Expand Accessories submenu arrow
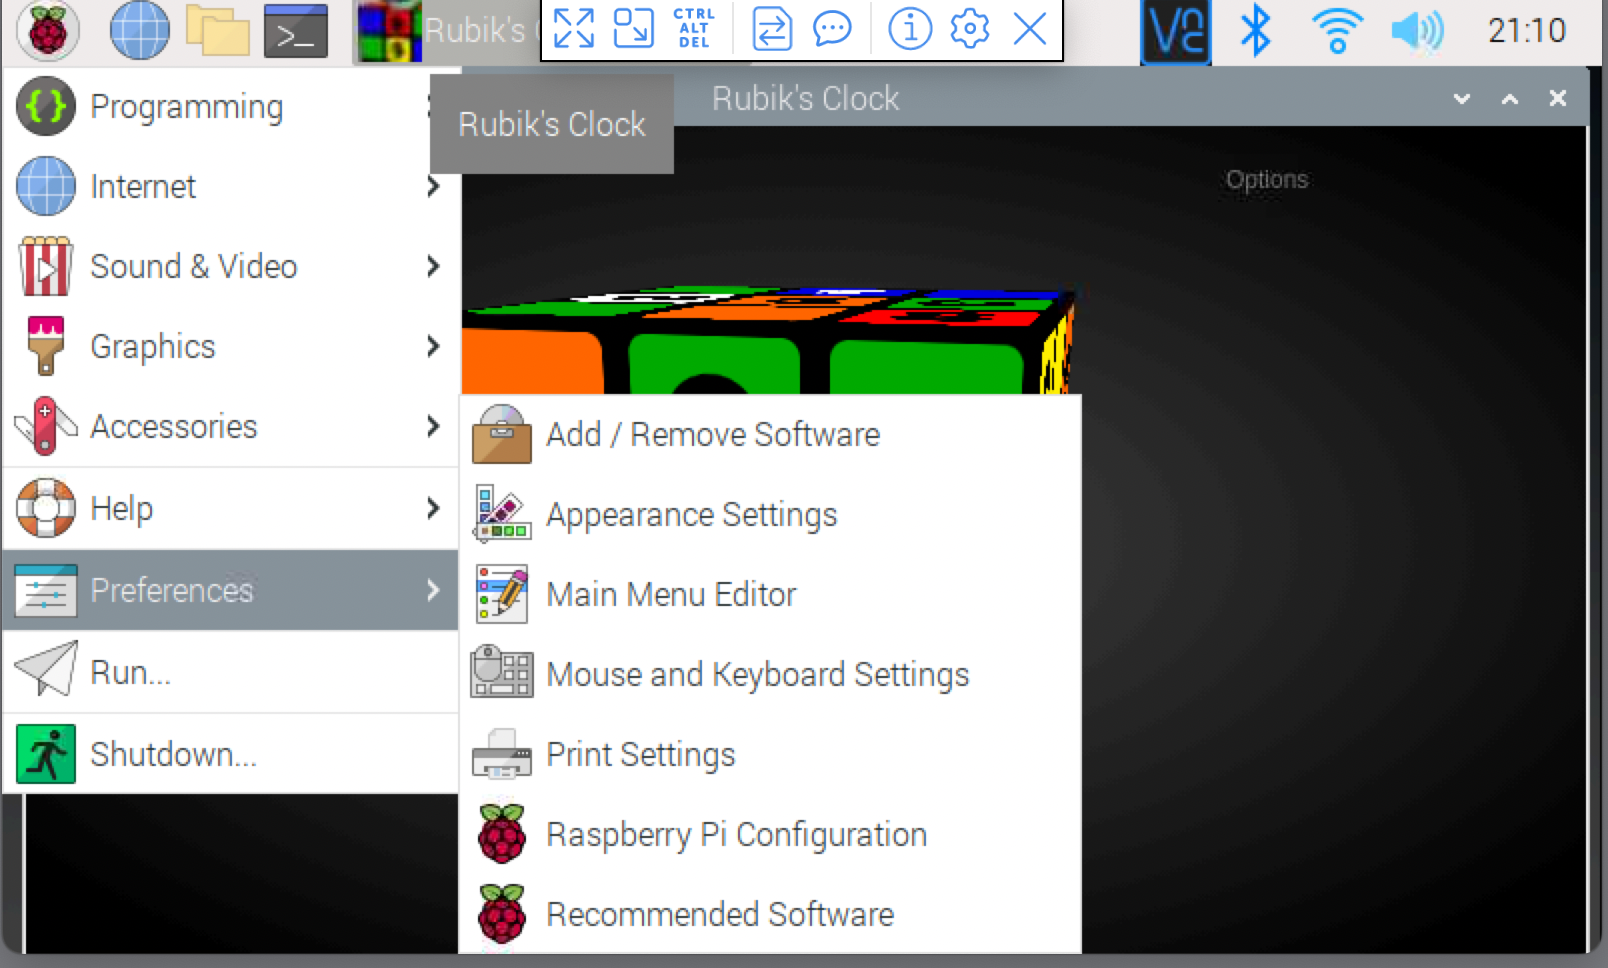This screenshot has height=968, width=1608. point(433,426)
